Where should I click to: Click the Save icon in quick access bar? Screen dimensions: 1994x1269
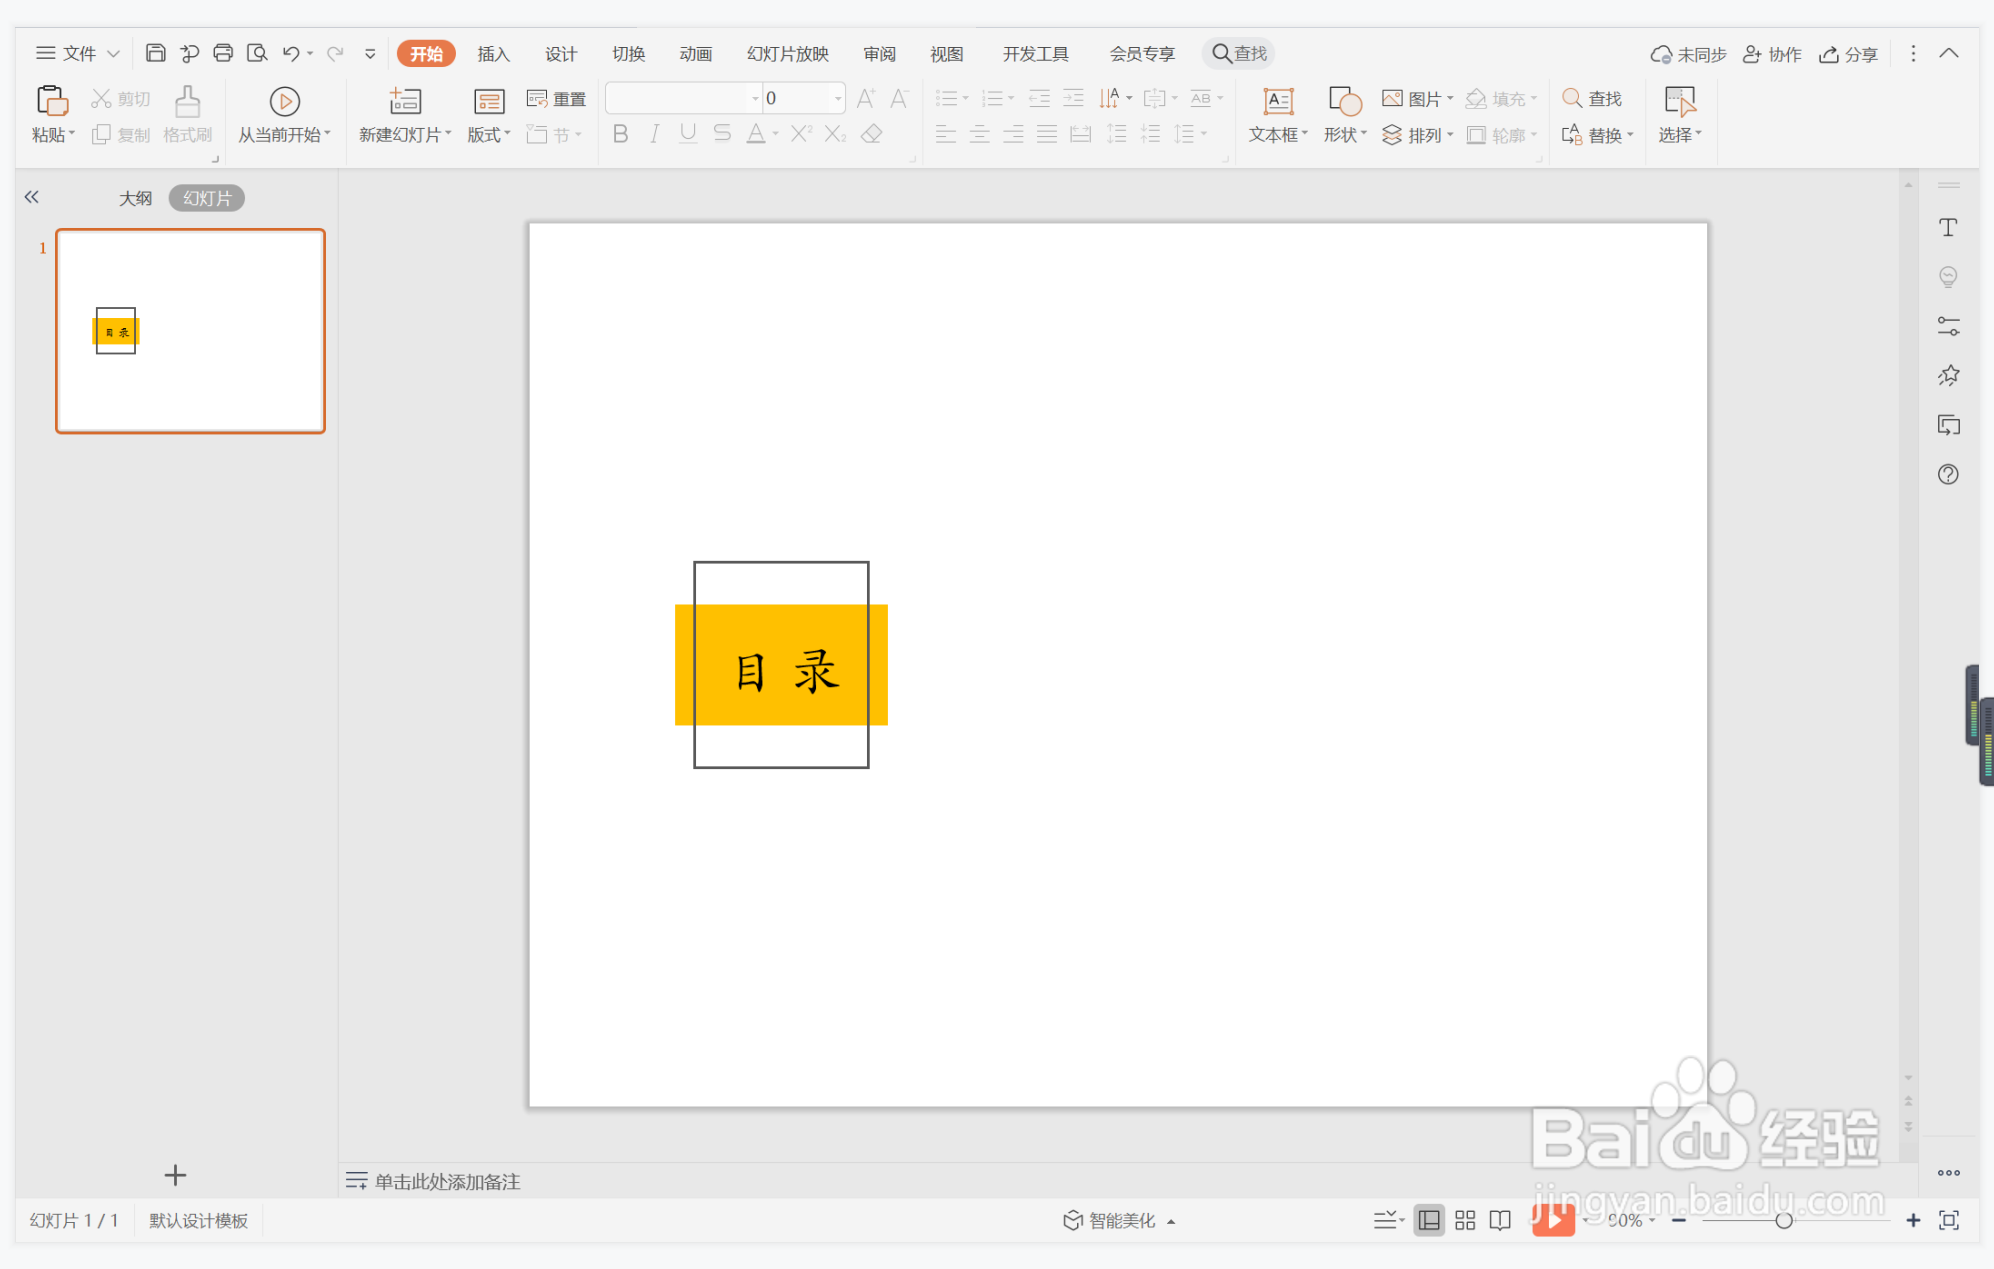155,53
